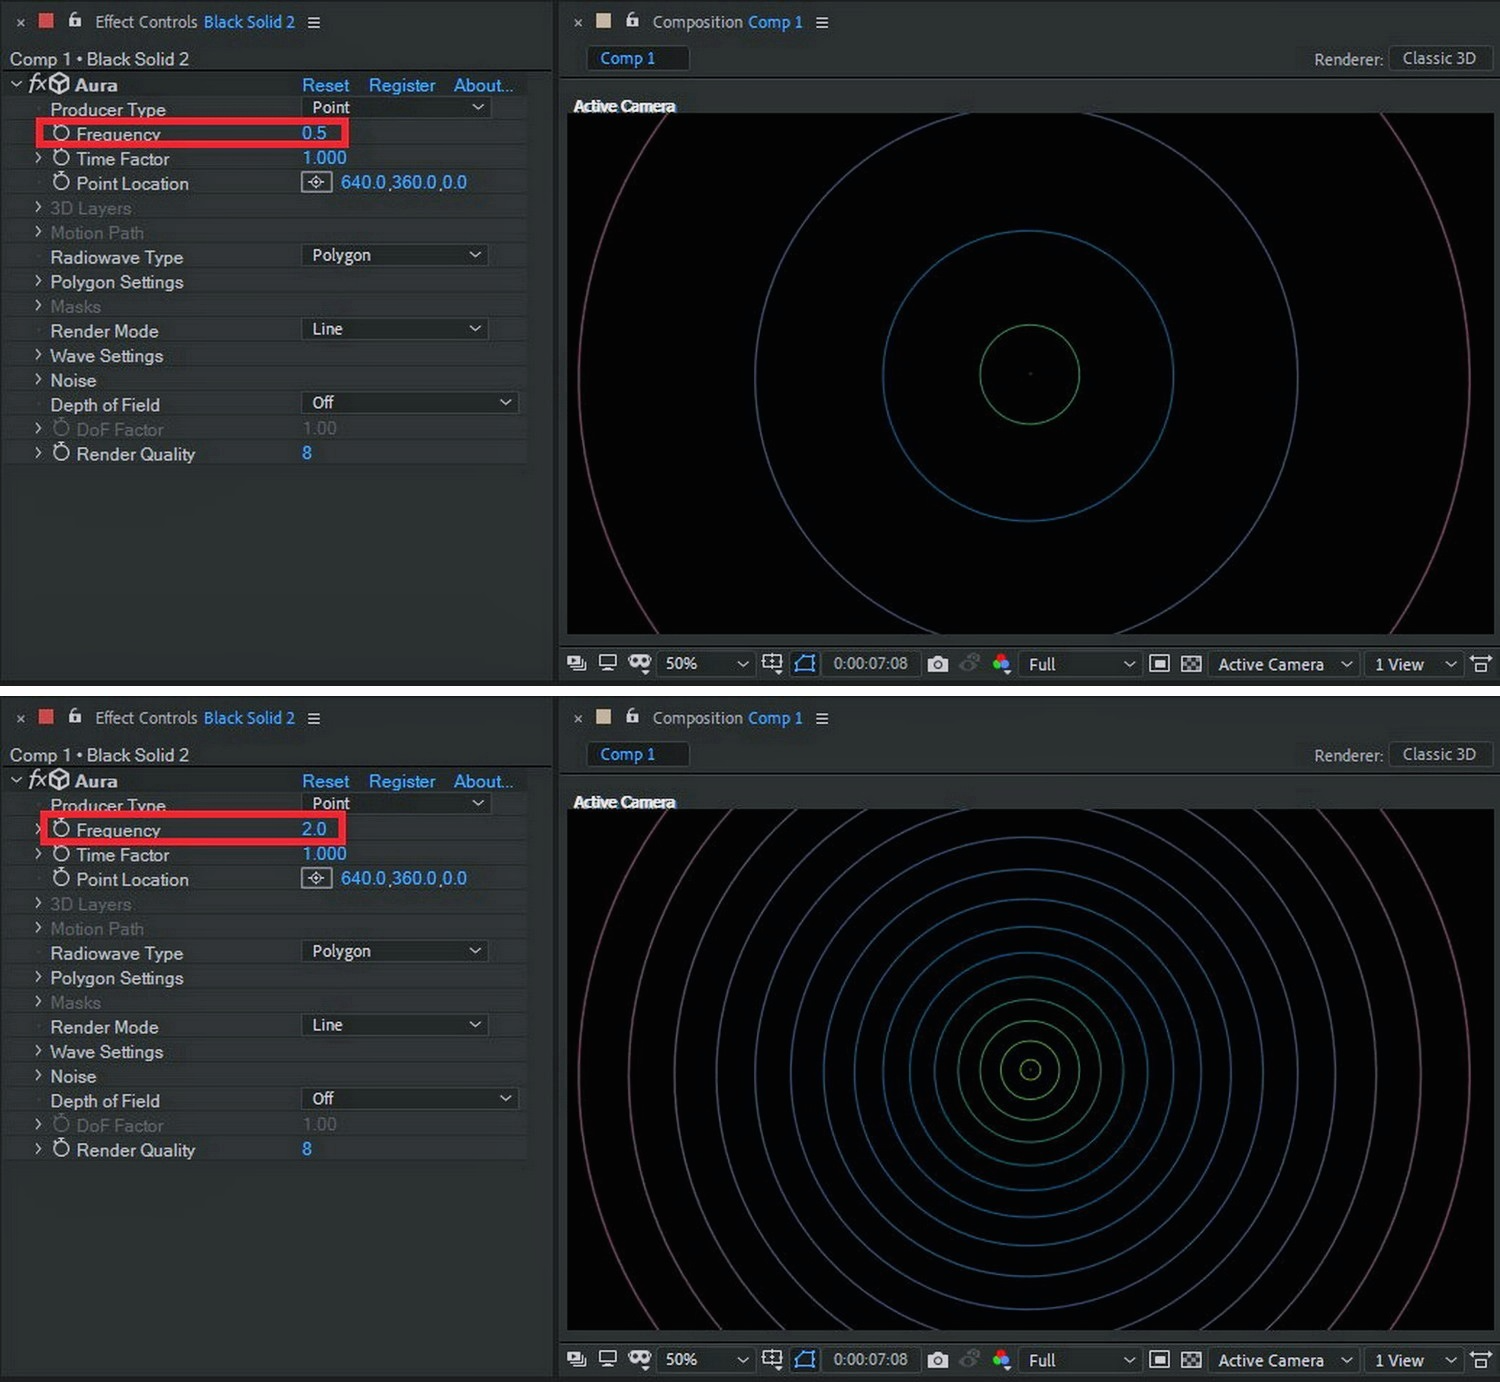
Task: Expand Noise group in upper panel
Action: click(38, 379)
